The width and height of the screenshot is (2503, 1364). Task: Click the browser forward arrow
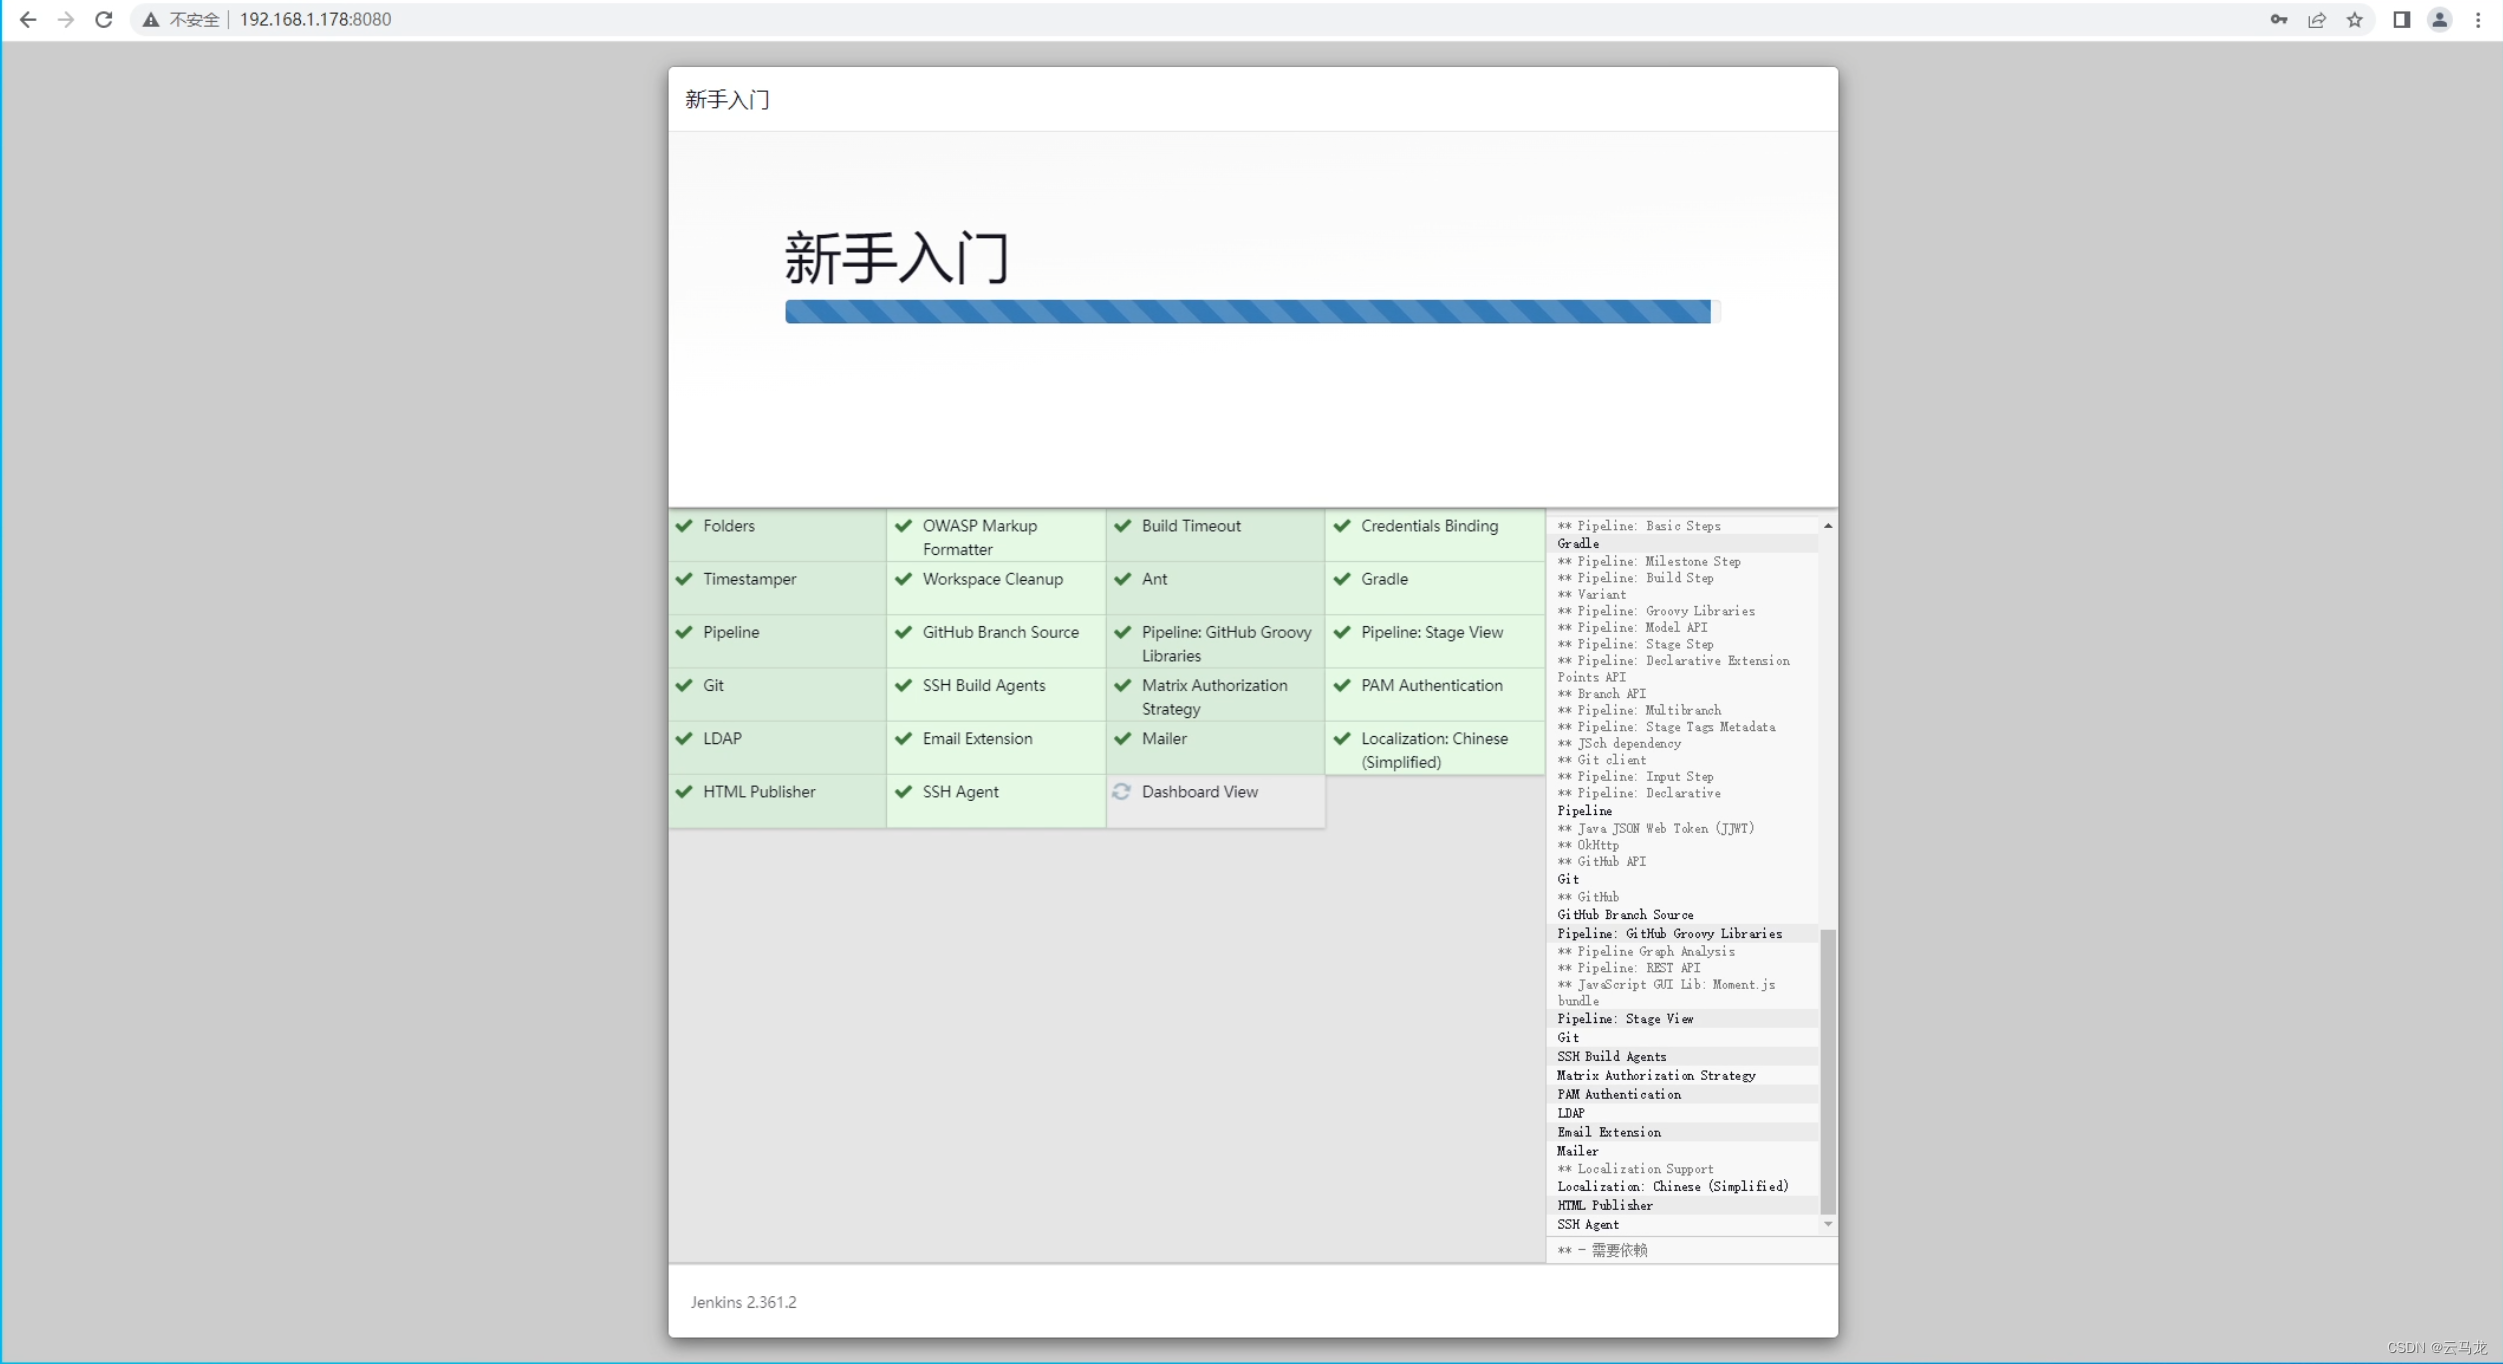[x=66, y=19]
